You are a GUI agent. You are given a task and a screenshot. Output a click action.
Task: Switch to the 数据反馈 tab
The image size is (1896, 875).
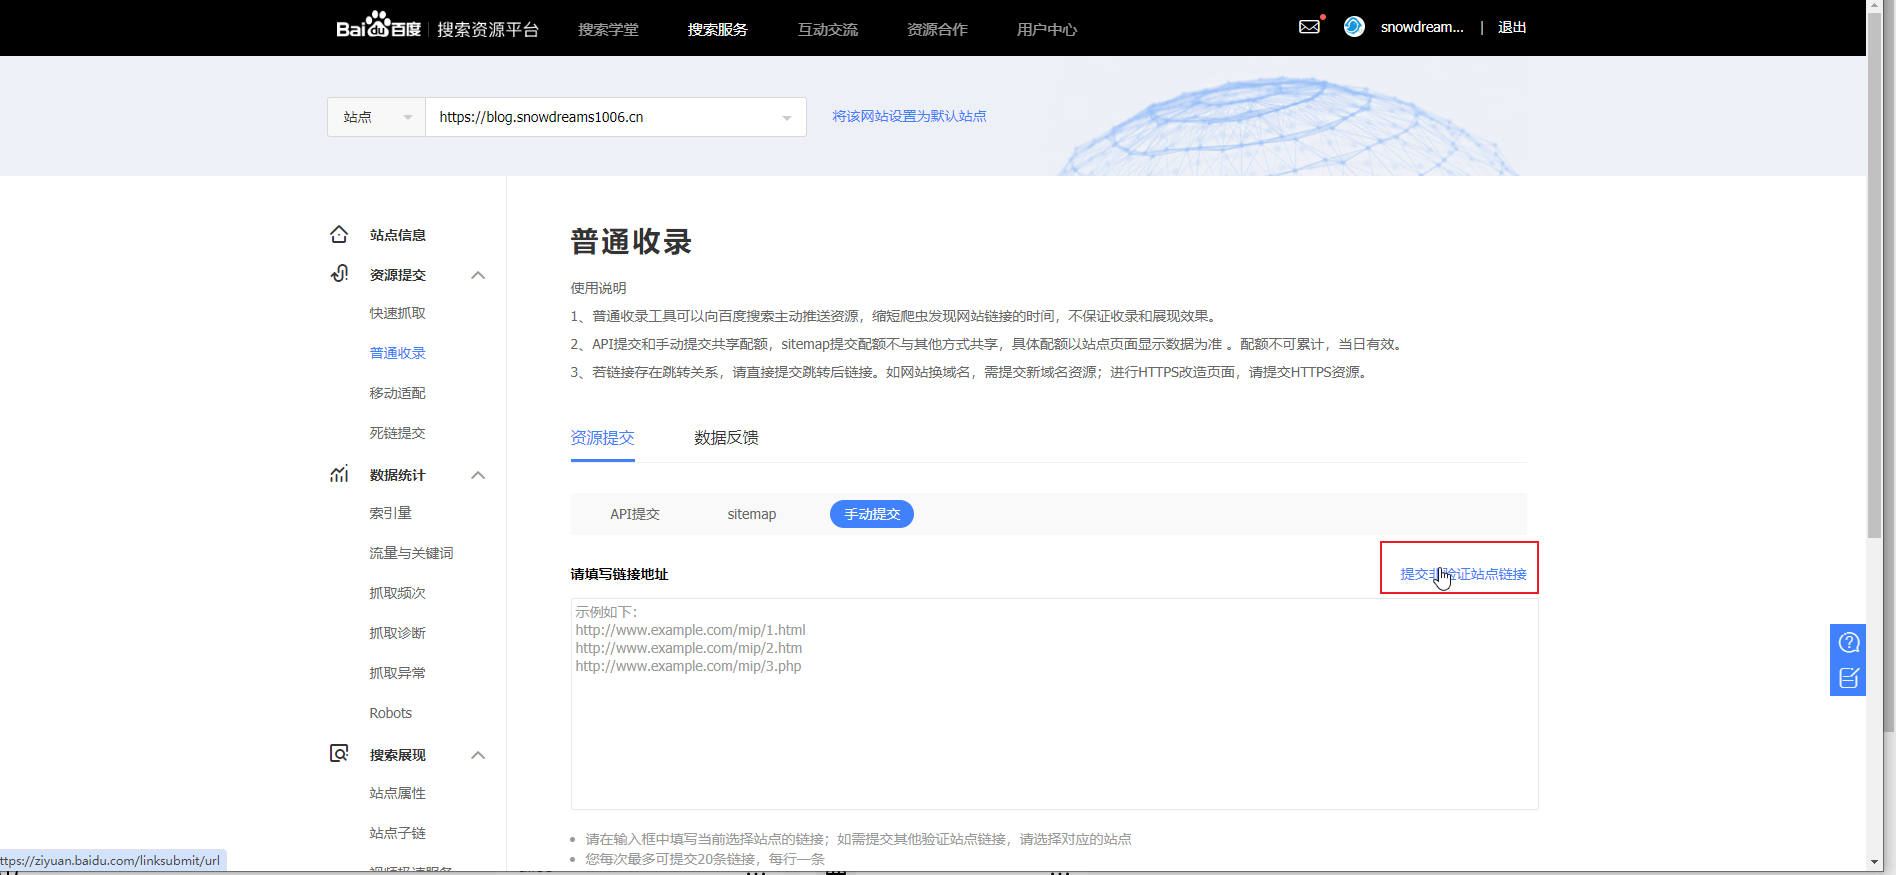point(726,438)
